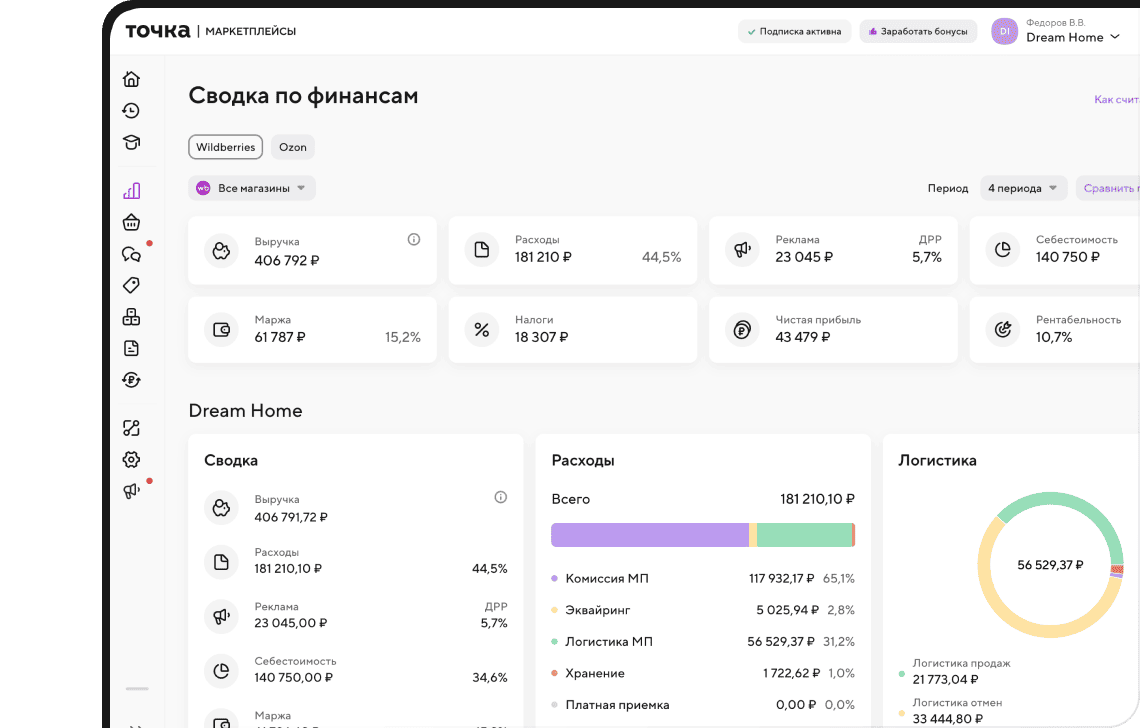Click the purple Комиссия МП bar segment
This screenshot has height=728, width=1140.
(x=649, y=535)
